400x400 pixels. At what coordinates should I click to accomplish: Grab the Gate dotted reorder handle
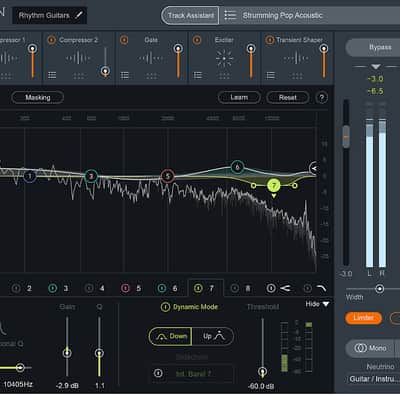pyautogui.click(x=151, y=76)
